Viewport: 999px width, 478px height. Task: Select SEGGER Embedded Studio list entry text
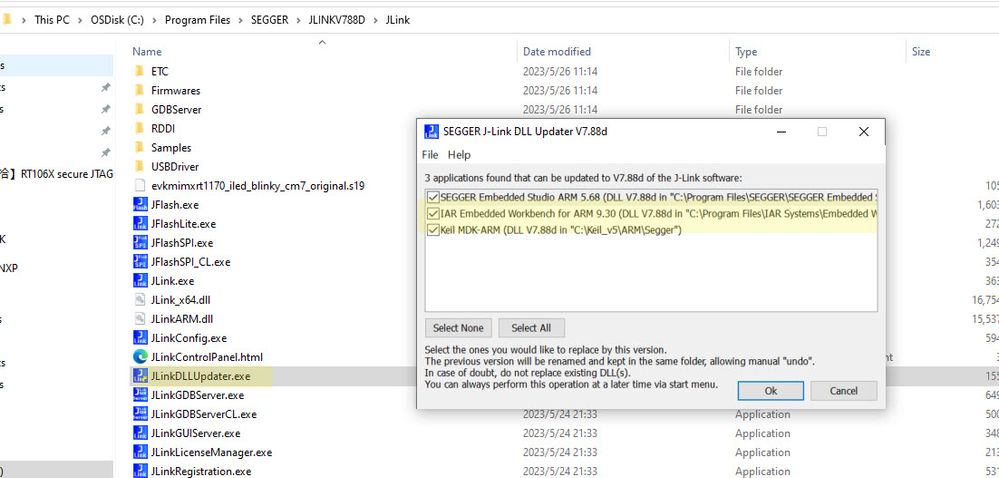coord(658,197)
